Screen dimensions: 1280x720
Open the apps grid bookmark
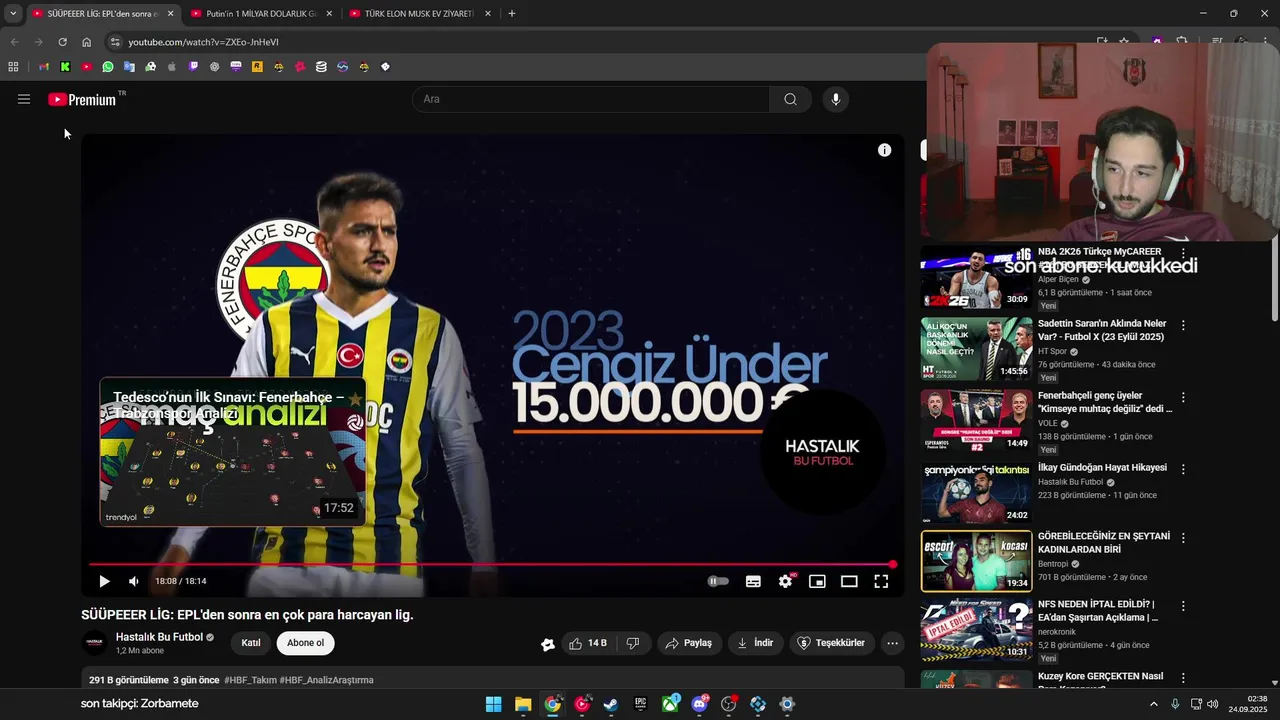(13, 67)
